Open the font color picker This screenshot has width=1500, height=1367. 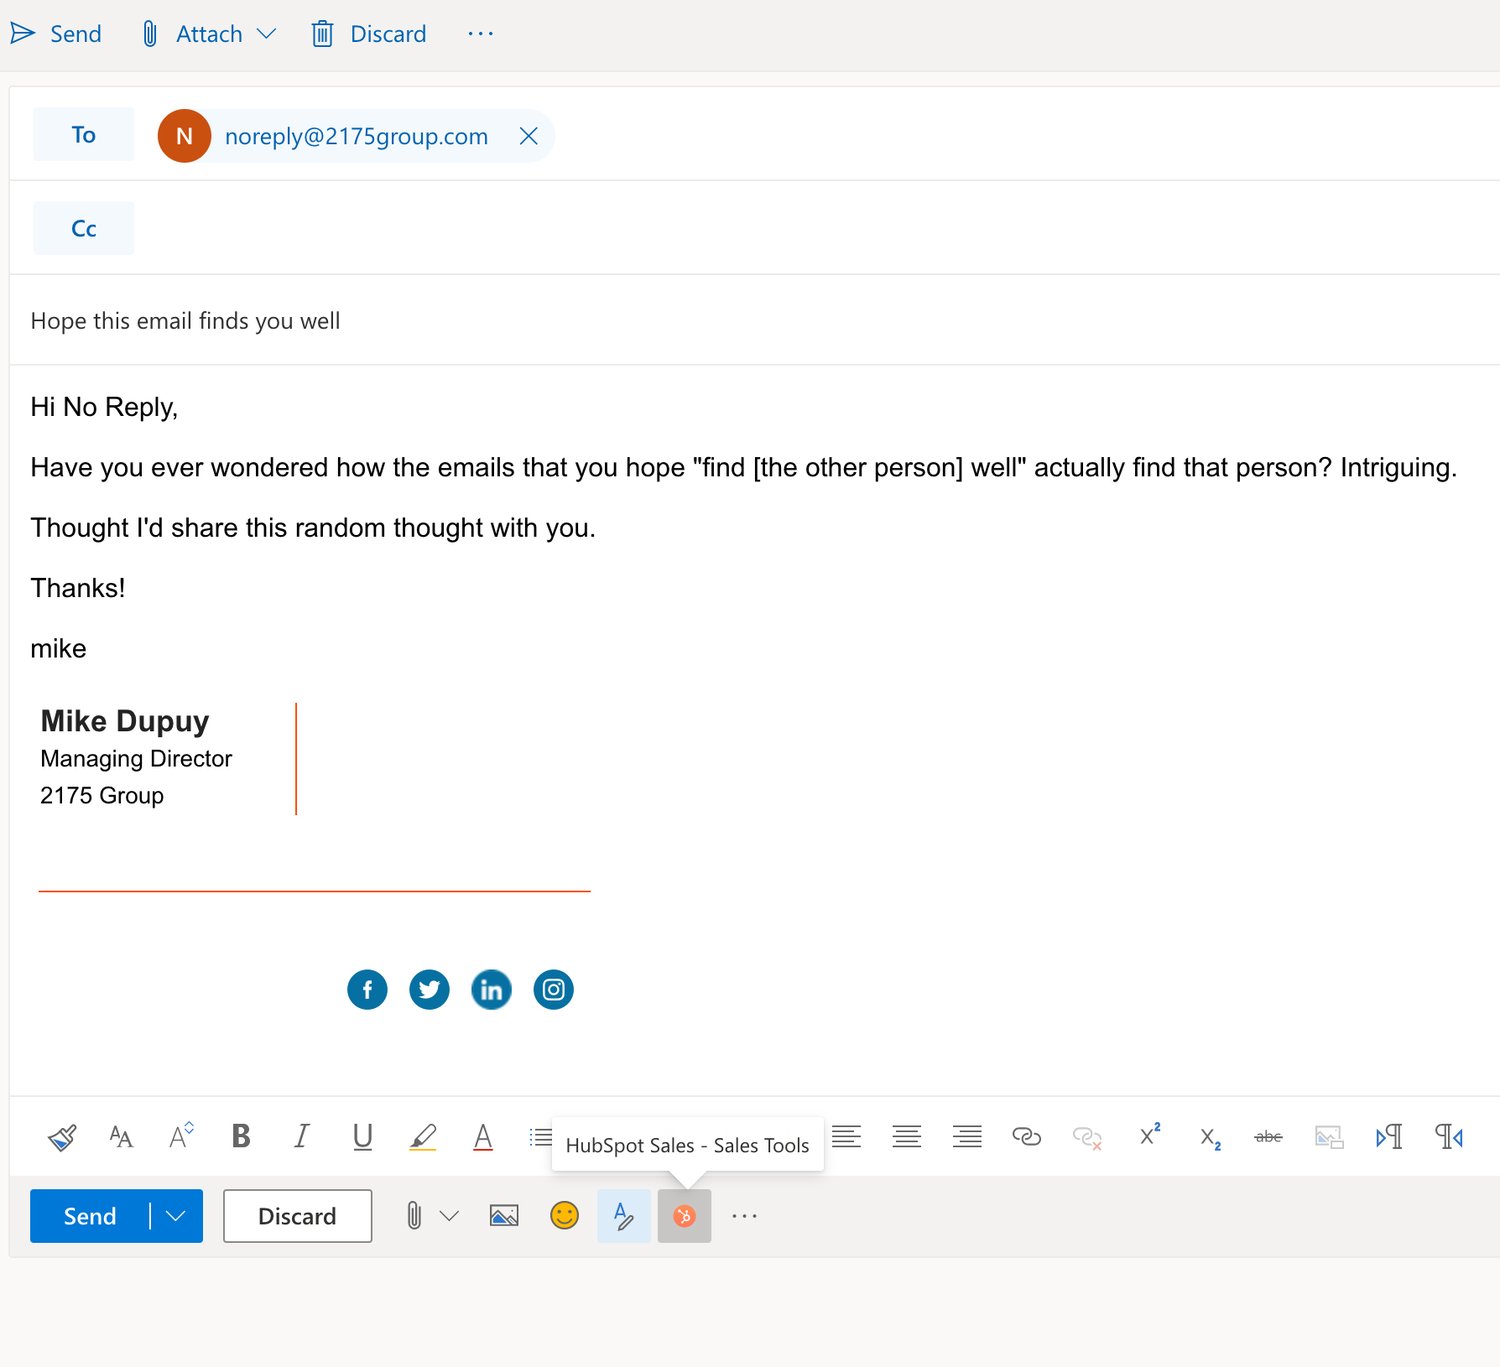(x=482, y=1137)
